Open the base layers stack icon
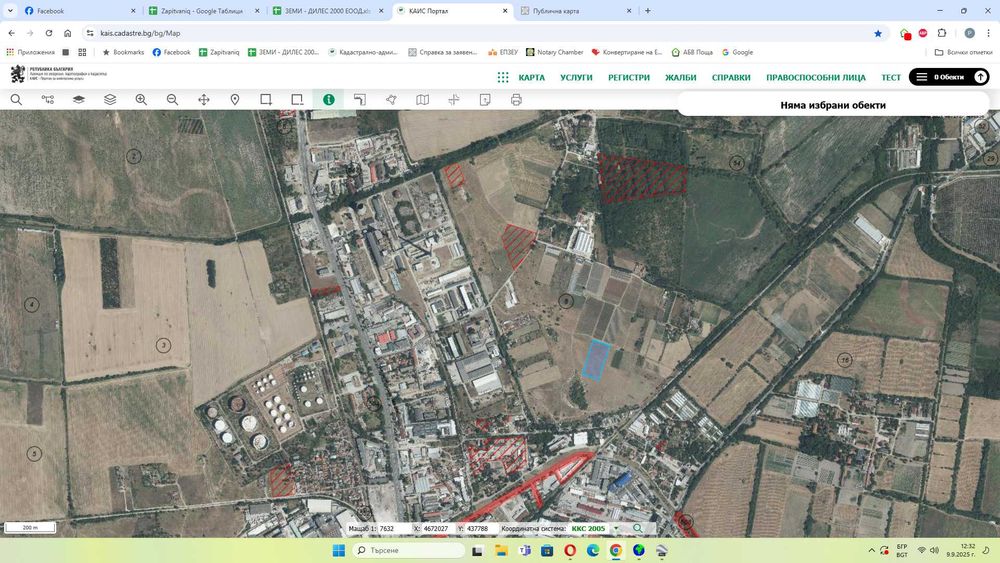Viewport: 1000px width, 563px height. [x=78, y=99]
